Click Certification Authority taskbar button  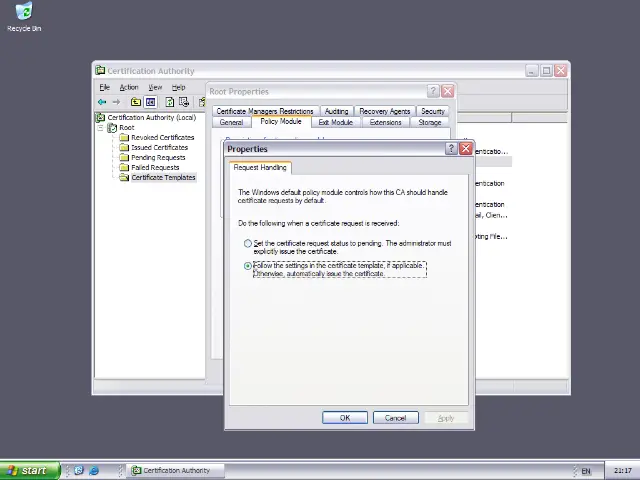tap(171, 470)
